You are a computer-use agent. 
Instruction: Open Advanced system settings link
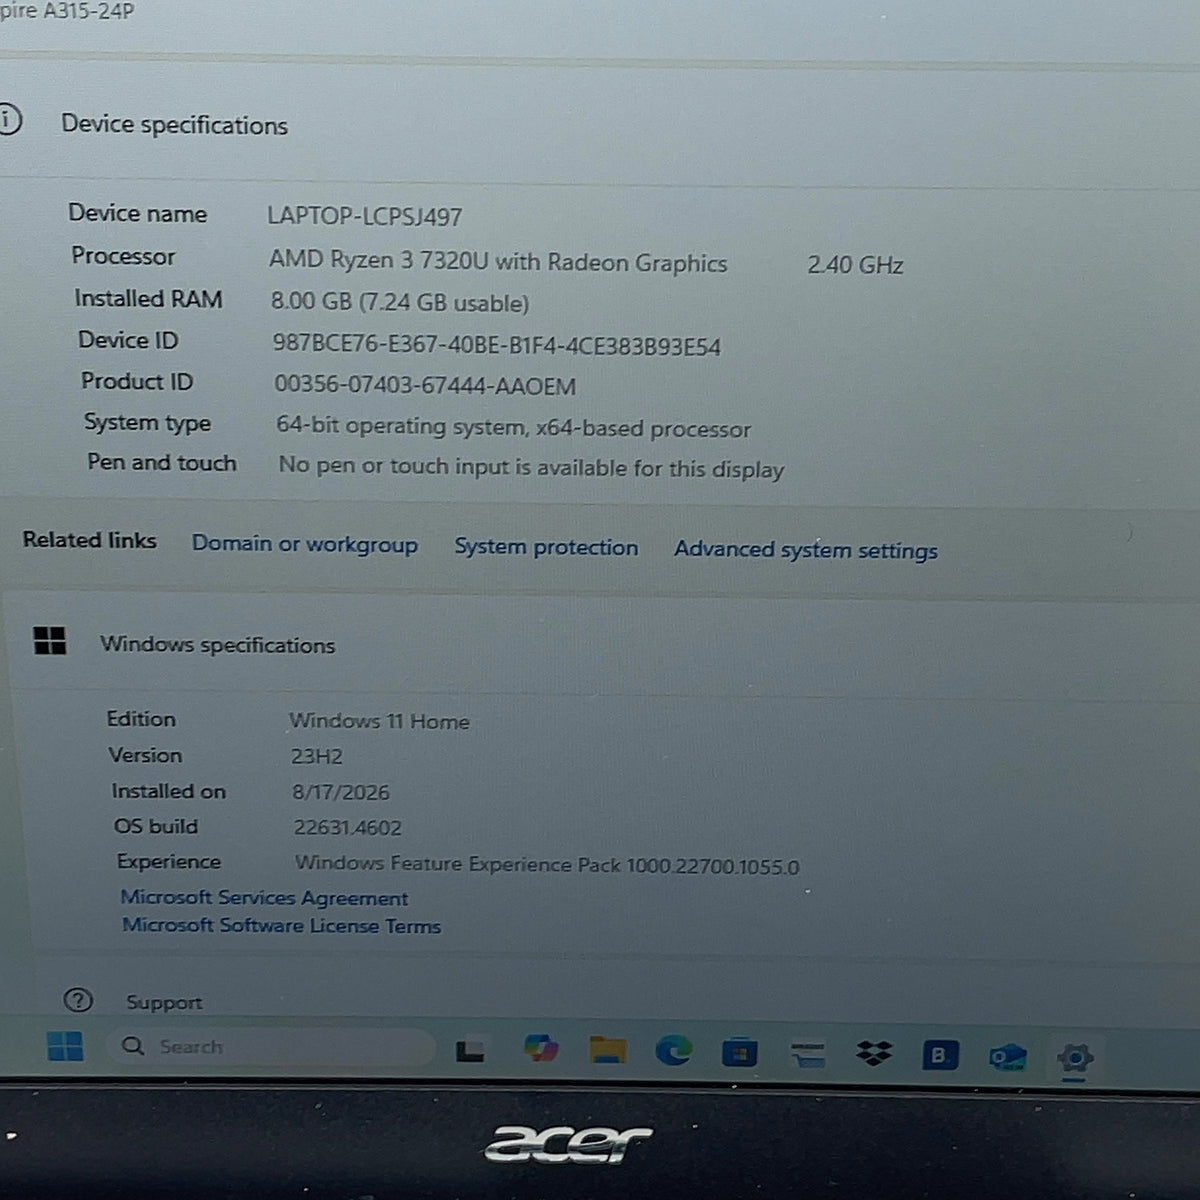[x=806, y=550]
